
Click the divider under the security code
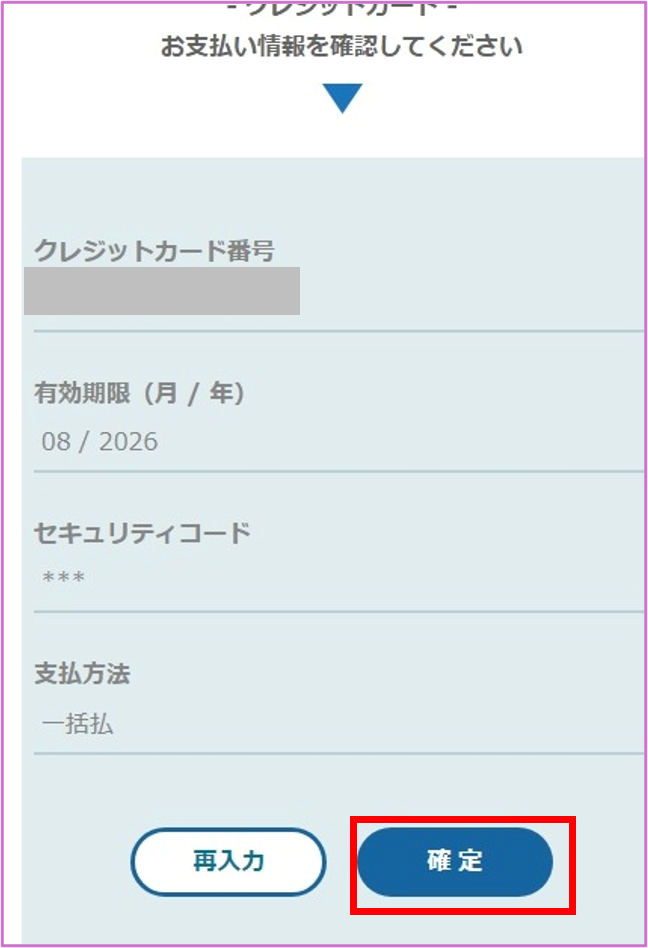click(x=338, y=610)
